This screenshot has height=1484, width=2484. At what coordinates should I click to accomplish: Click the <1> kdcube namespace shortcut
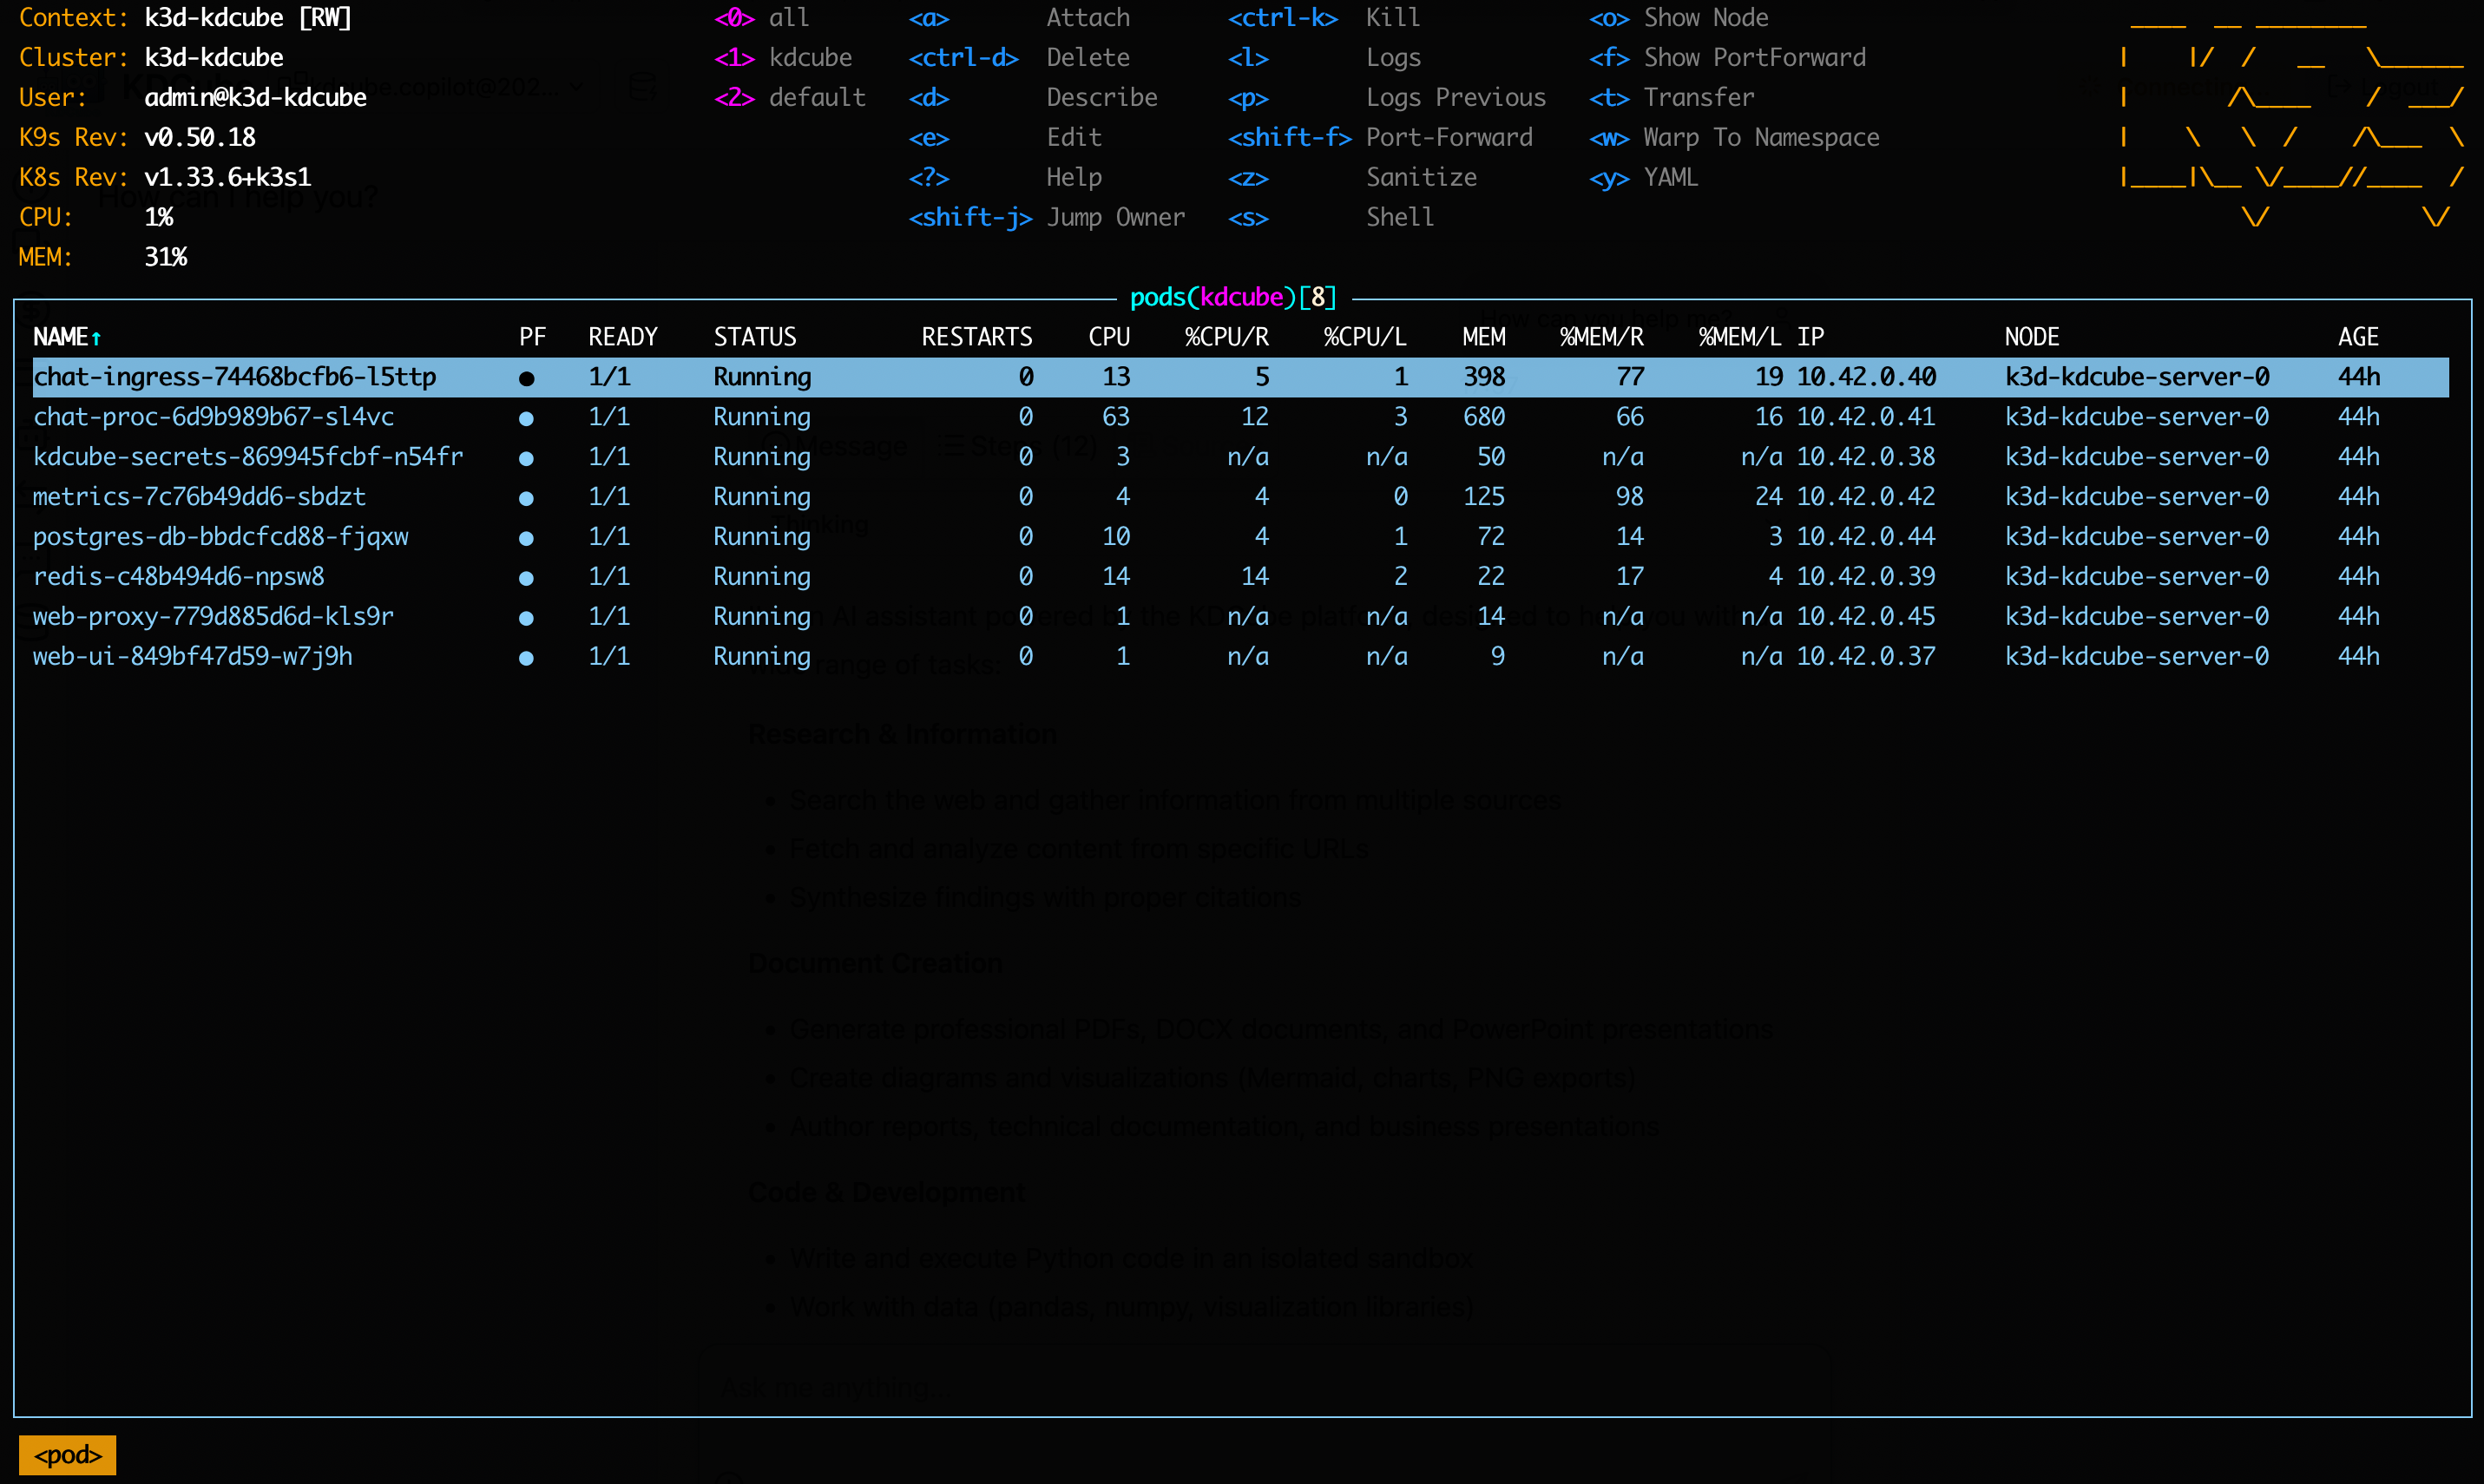783,58
